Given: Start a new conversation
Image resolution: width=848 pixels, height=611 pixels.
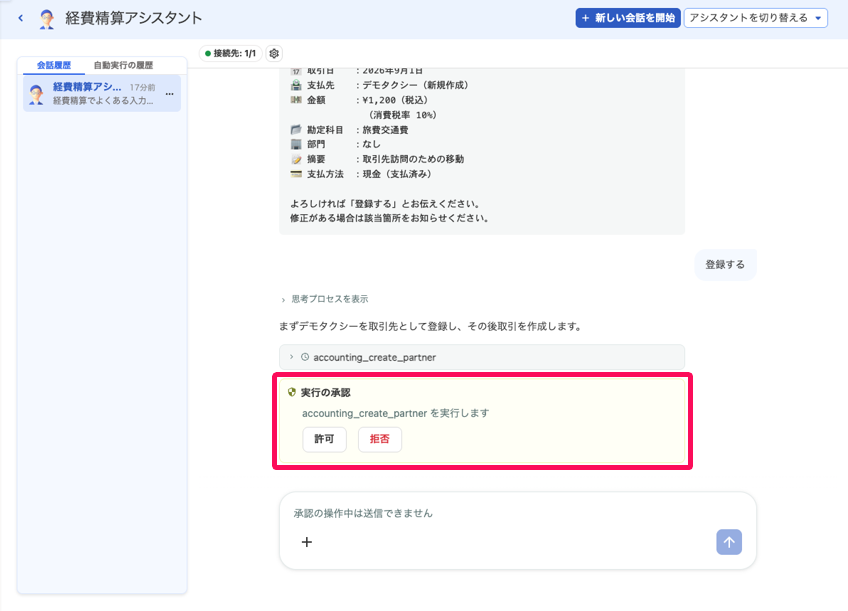Looking at the screenshot, I should [x=627, y=18].
